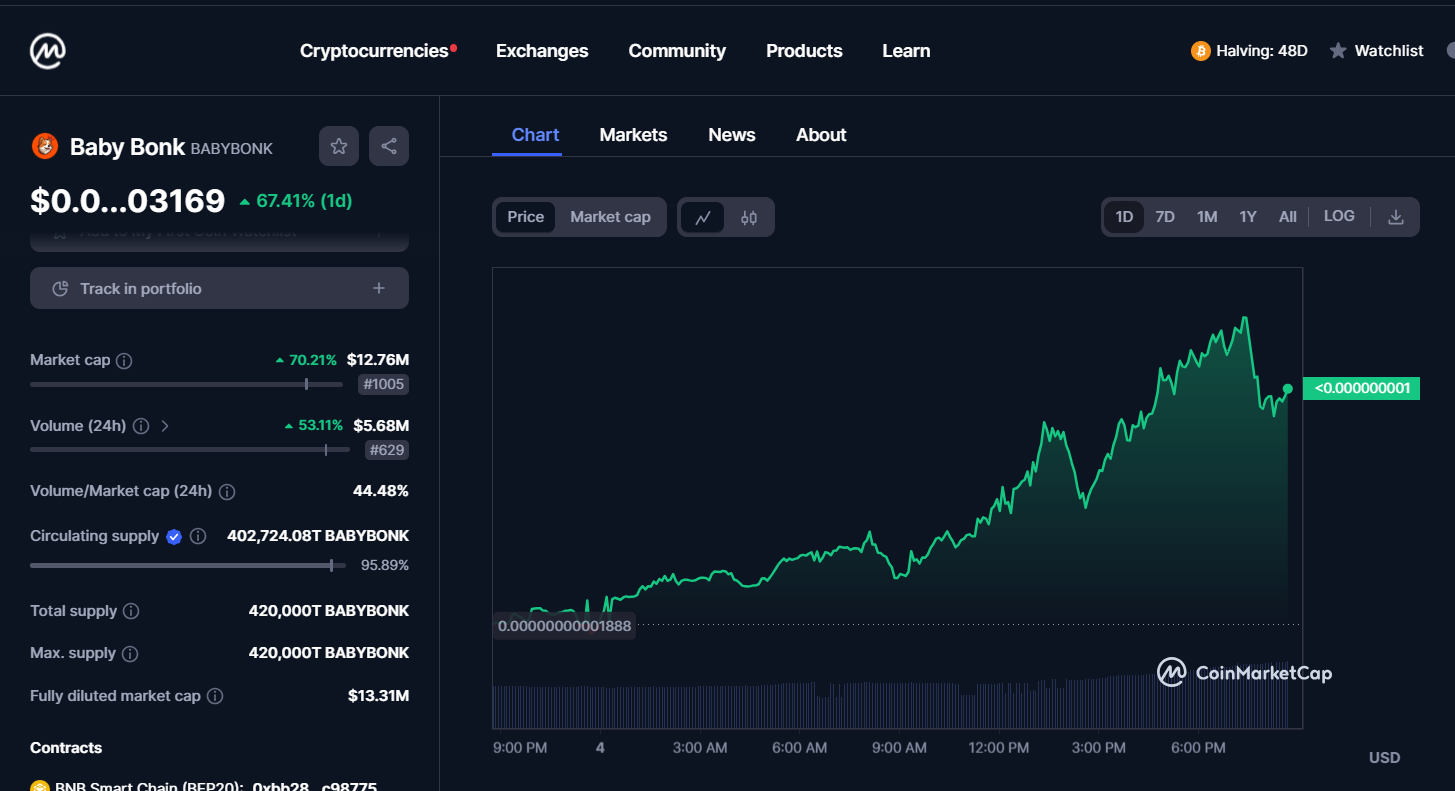The image size is (1455, 791).
Task: Click the share icon beside Baby Bonk
Action: pyautogui.click(x=389, y=146)
